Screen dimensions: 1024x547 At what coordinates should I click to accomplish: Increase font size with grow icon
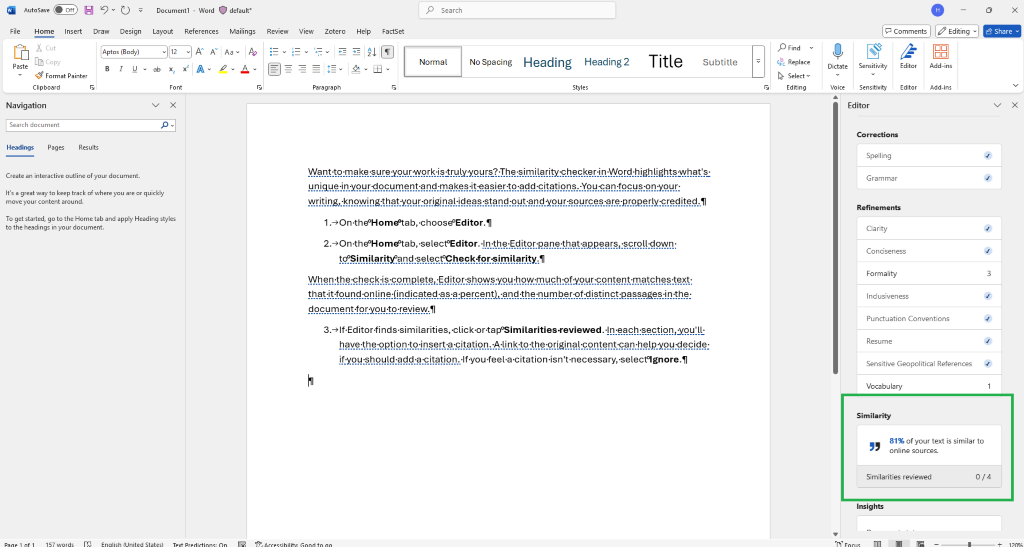coord(199,52)
